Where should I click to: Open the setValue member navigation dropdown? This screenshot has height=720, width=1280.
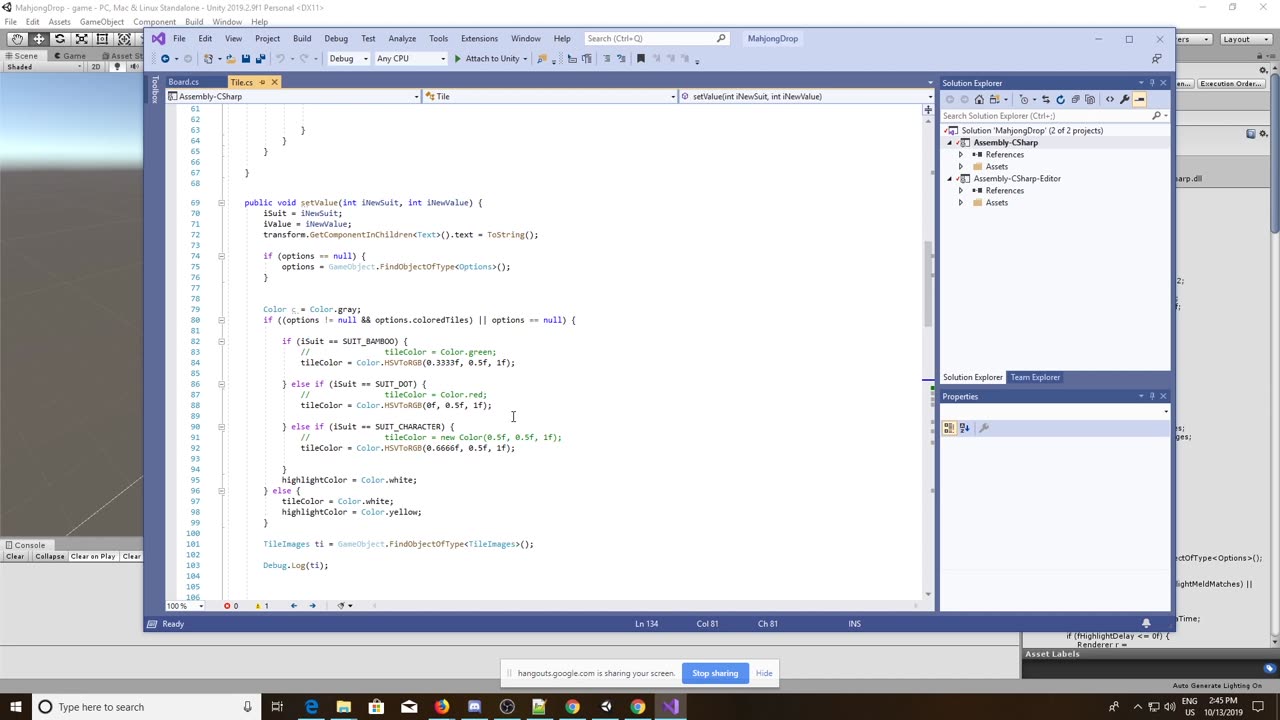(x=806, y=96)
